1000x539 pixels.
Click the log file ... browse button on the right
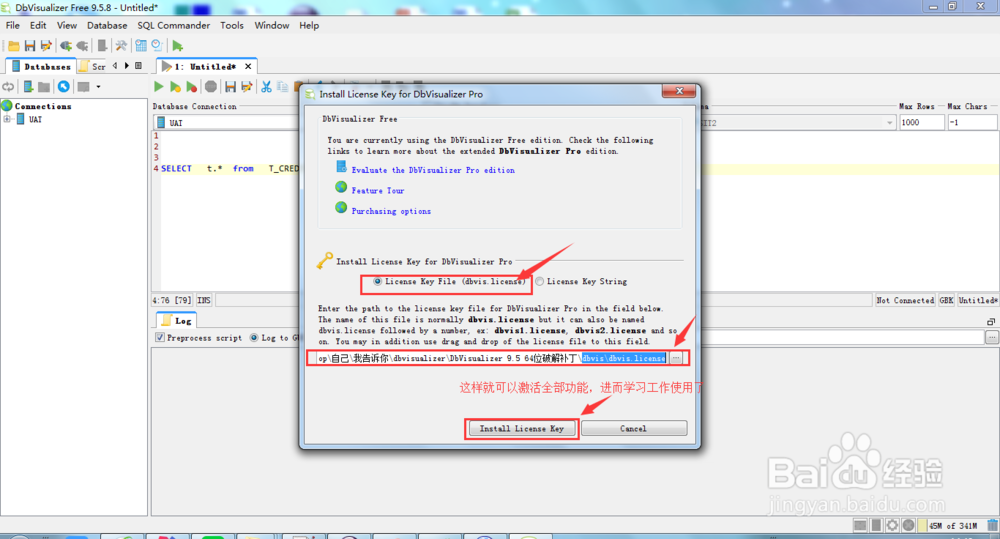(x=992, y=338)
